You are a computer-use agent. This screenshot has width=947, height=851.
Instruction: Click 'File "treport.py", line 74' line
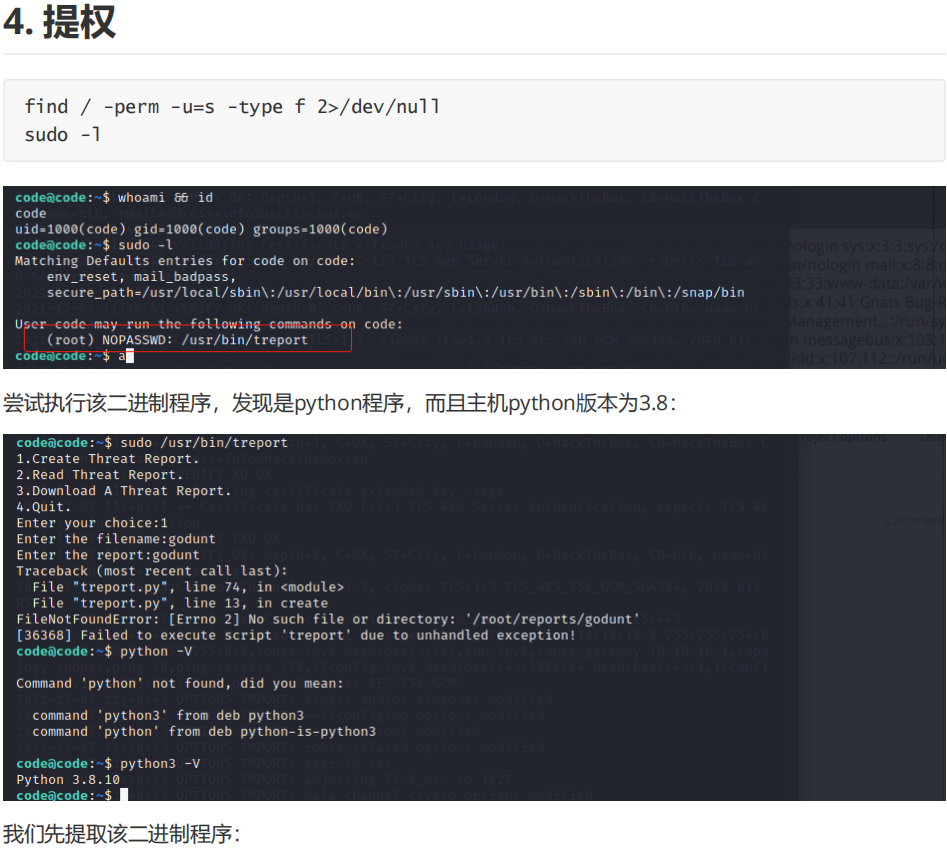188,587
